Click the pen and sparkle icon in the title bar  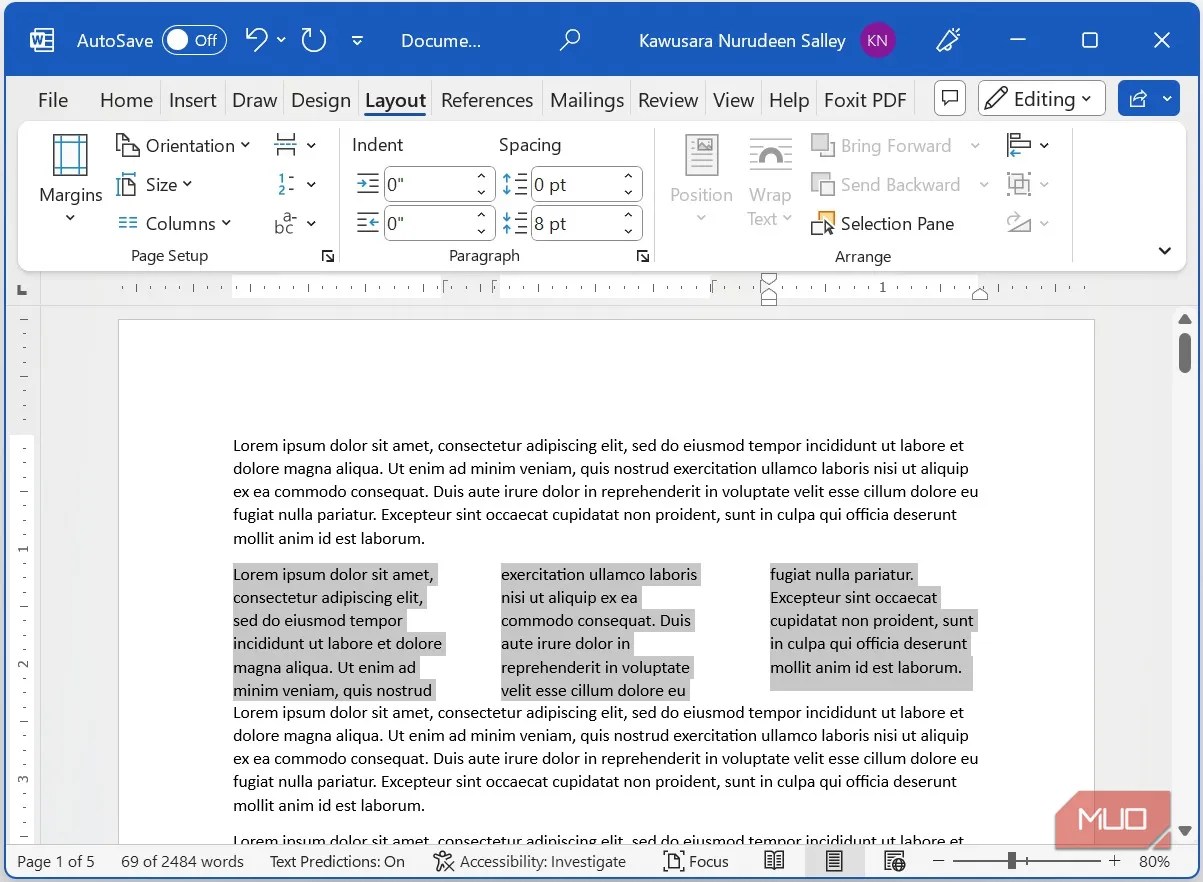point(947,40)
